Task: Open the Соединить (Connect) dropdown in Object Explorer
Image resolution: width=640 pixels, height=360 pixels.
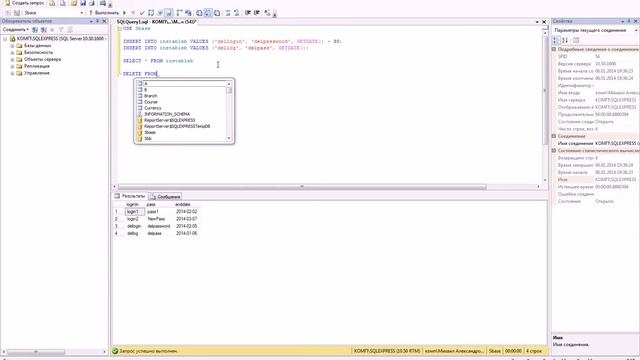Action: pyautogui.click(x=16, y=30)
